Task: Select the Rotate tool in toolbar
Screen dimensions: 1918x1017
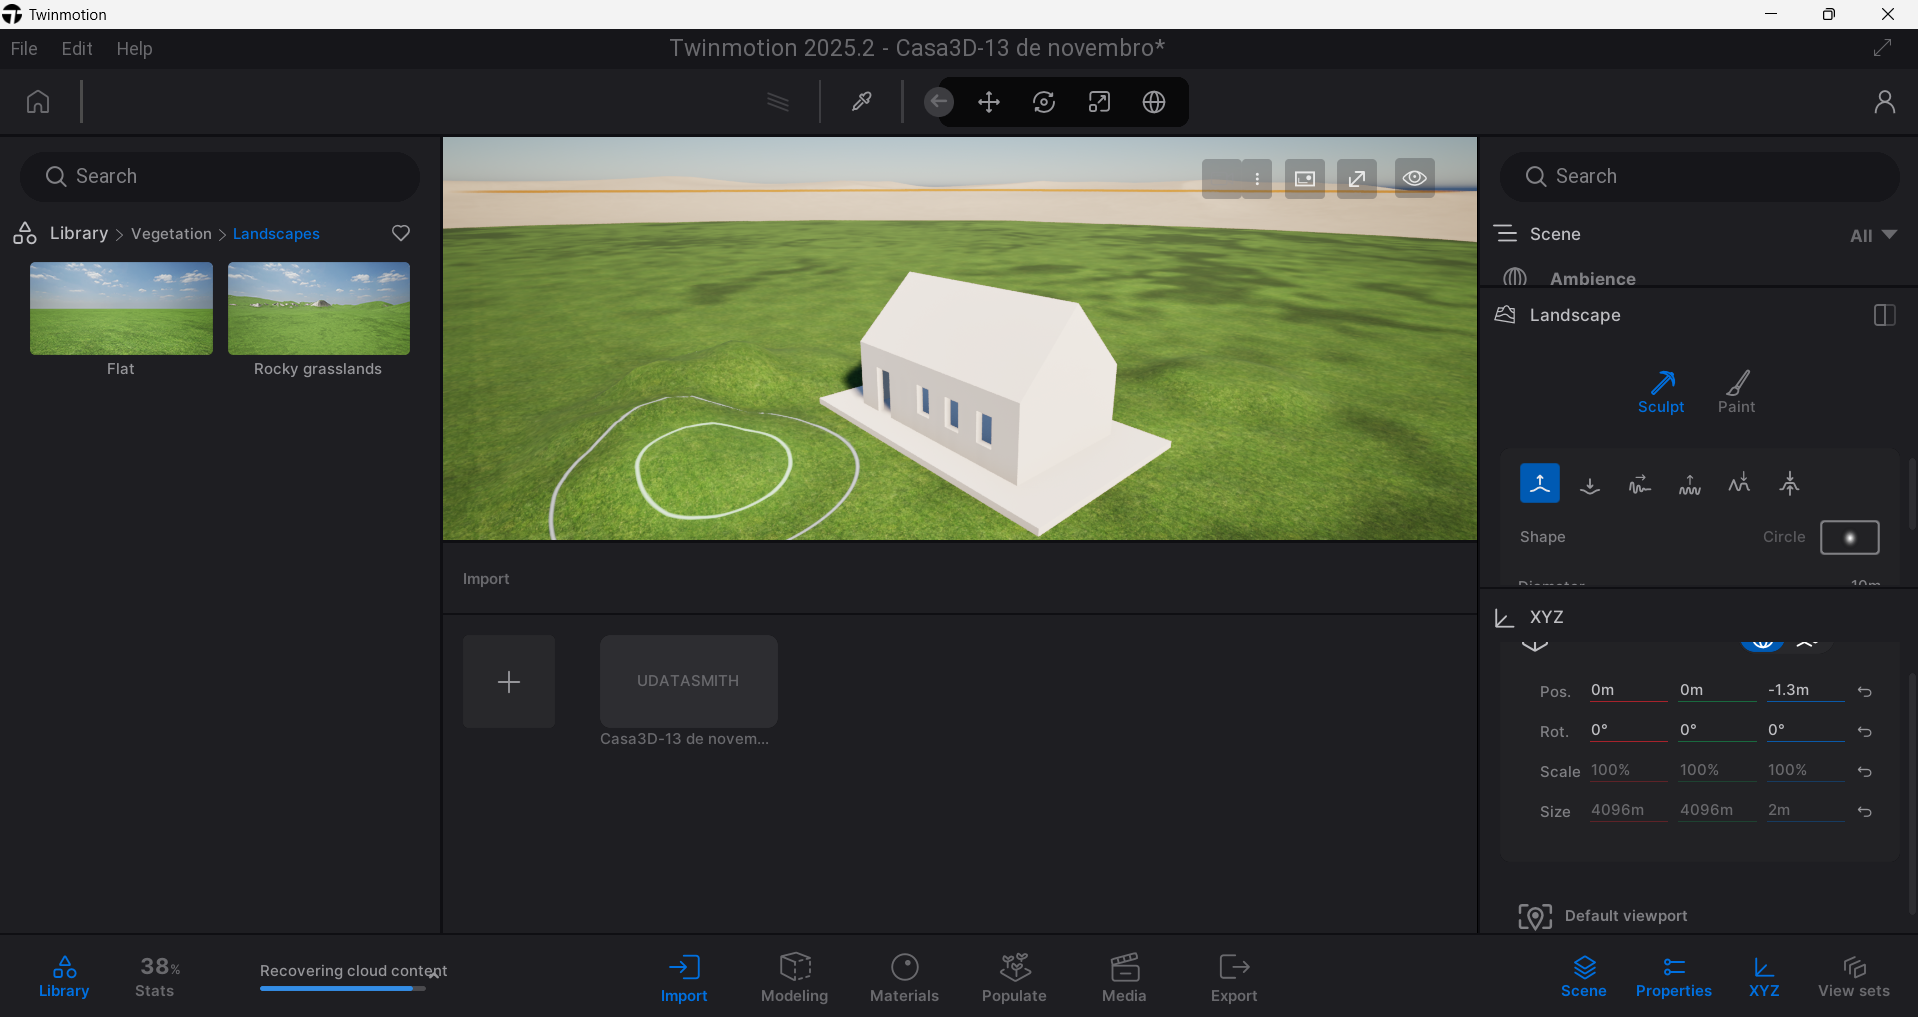Action: tap(1044, 102)
